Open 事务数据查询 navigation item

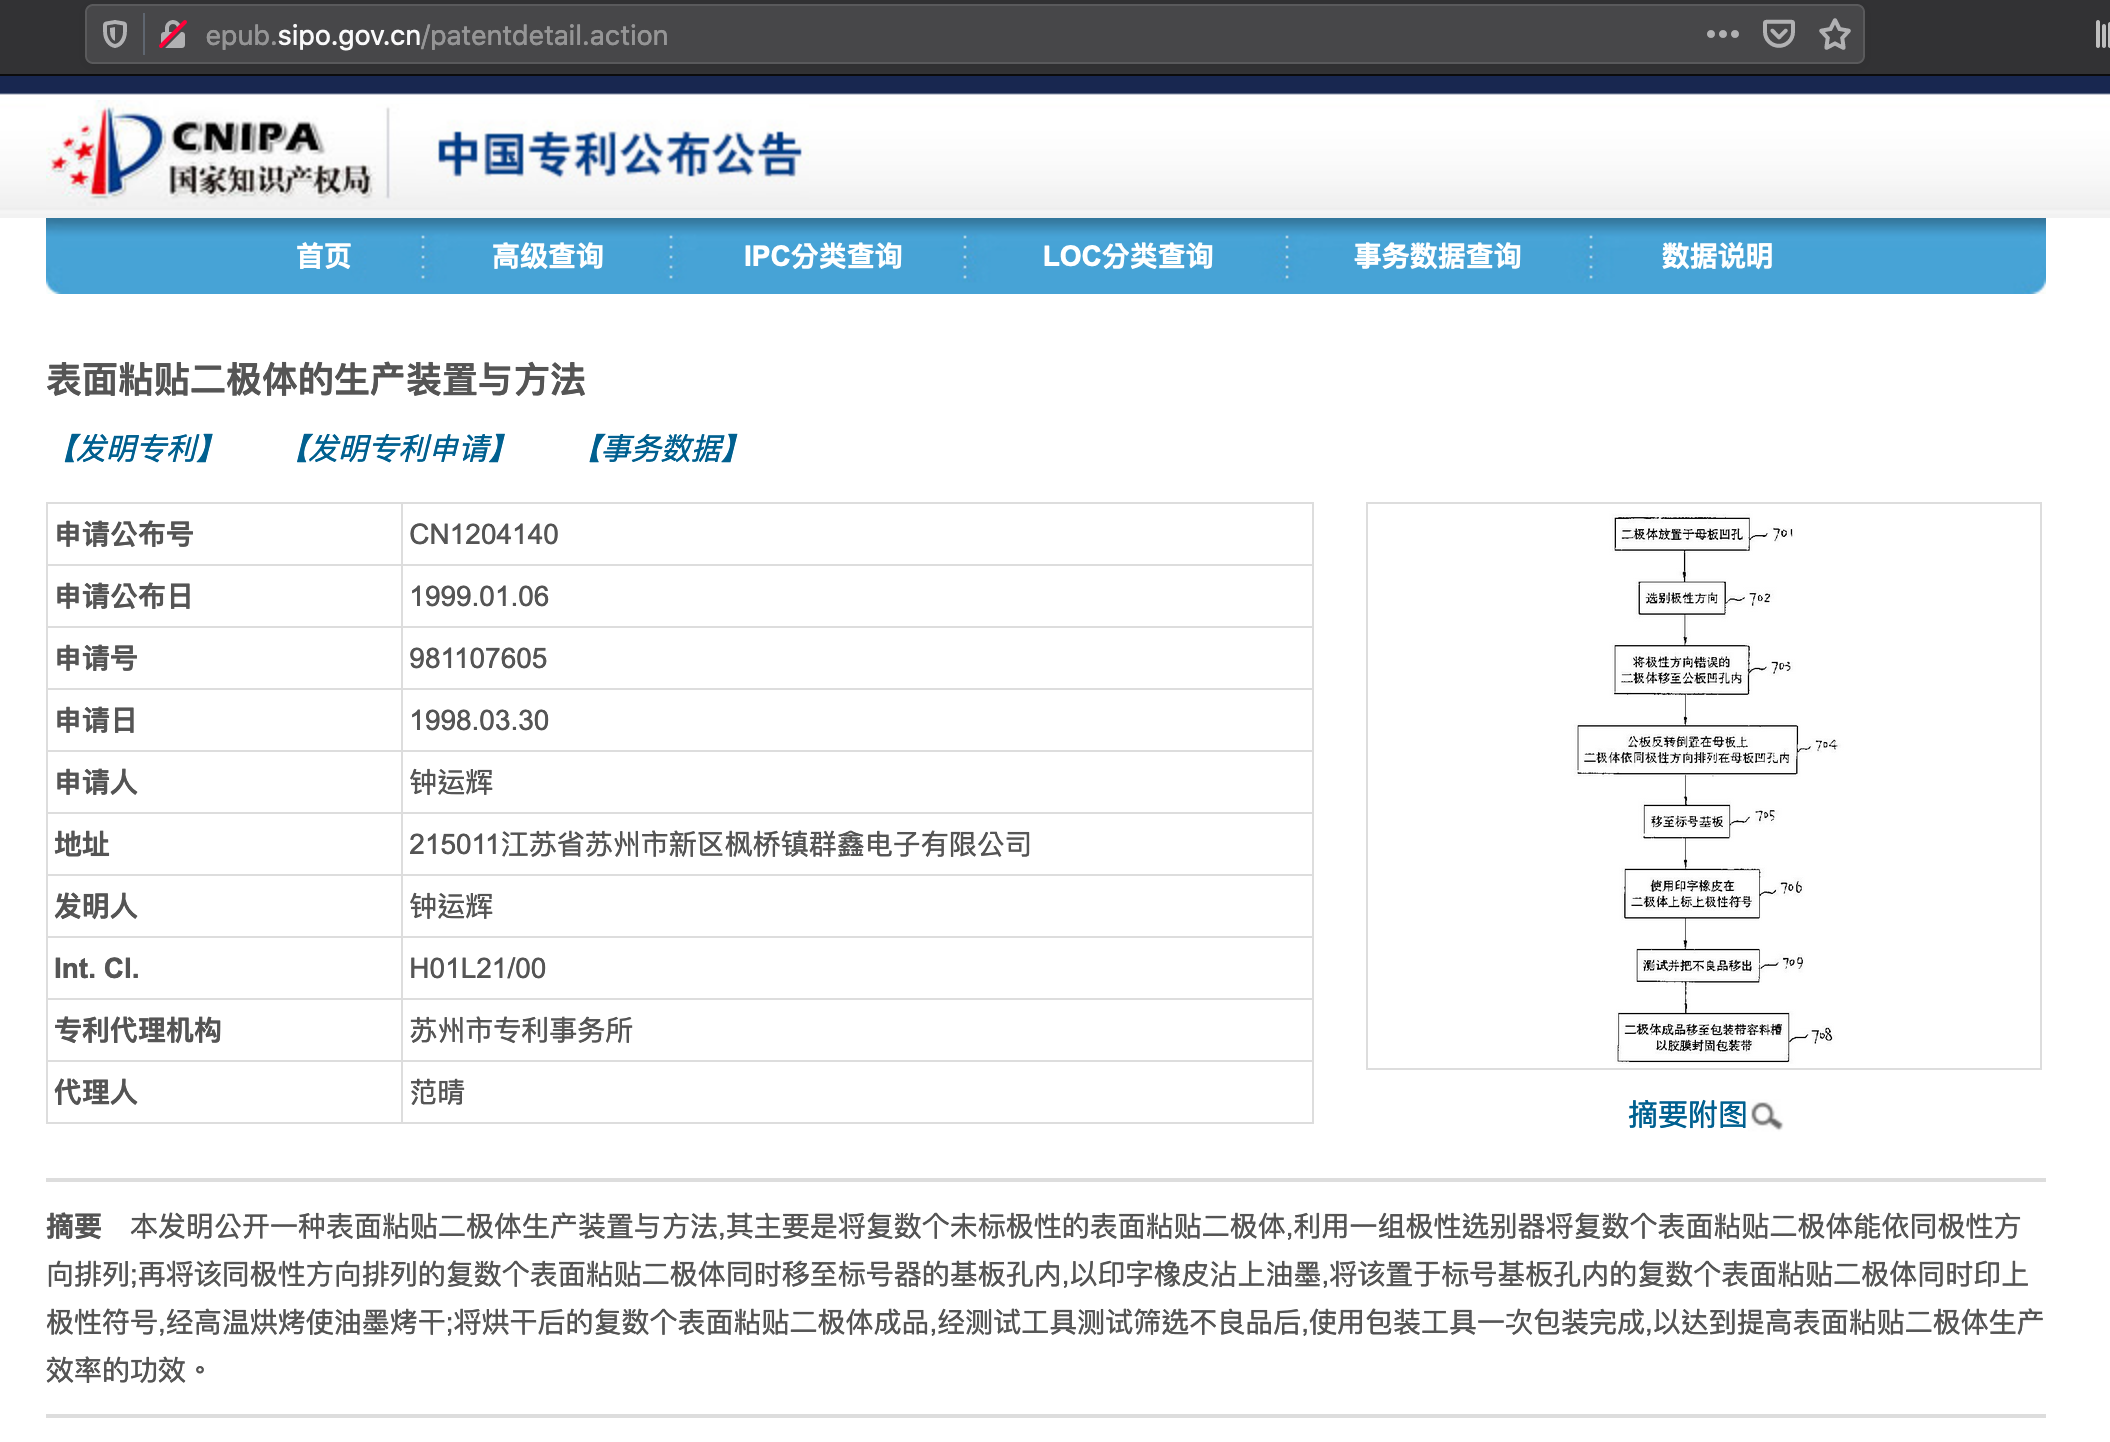[1437, 256]
